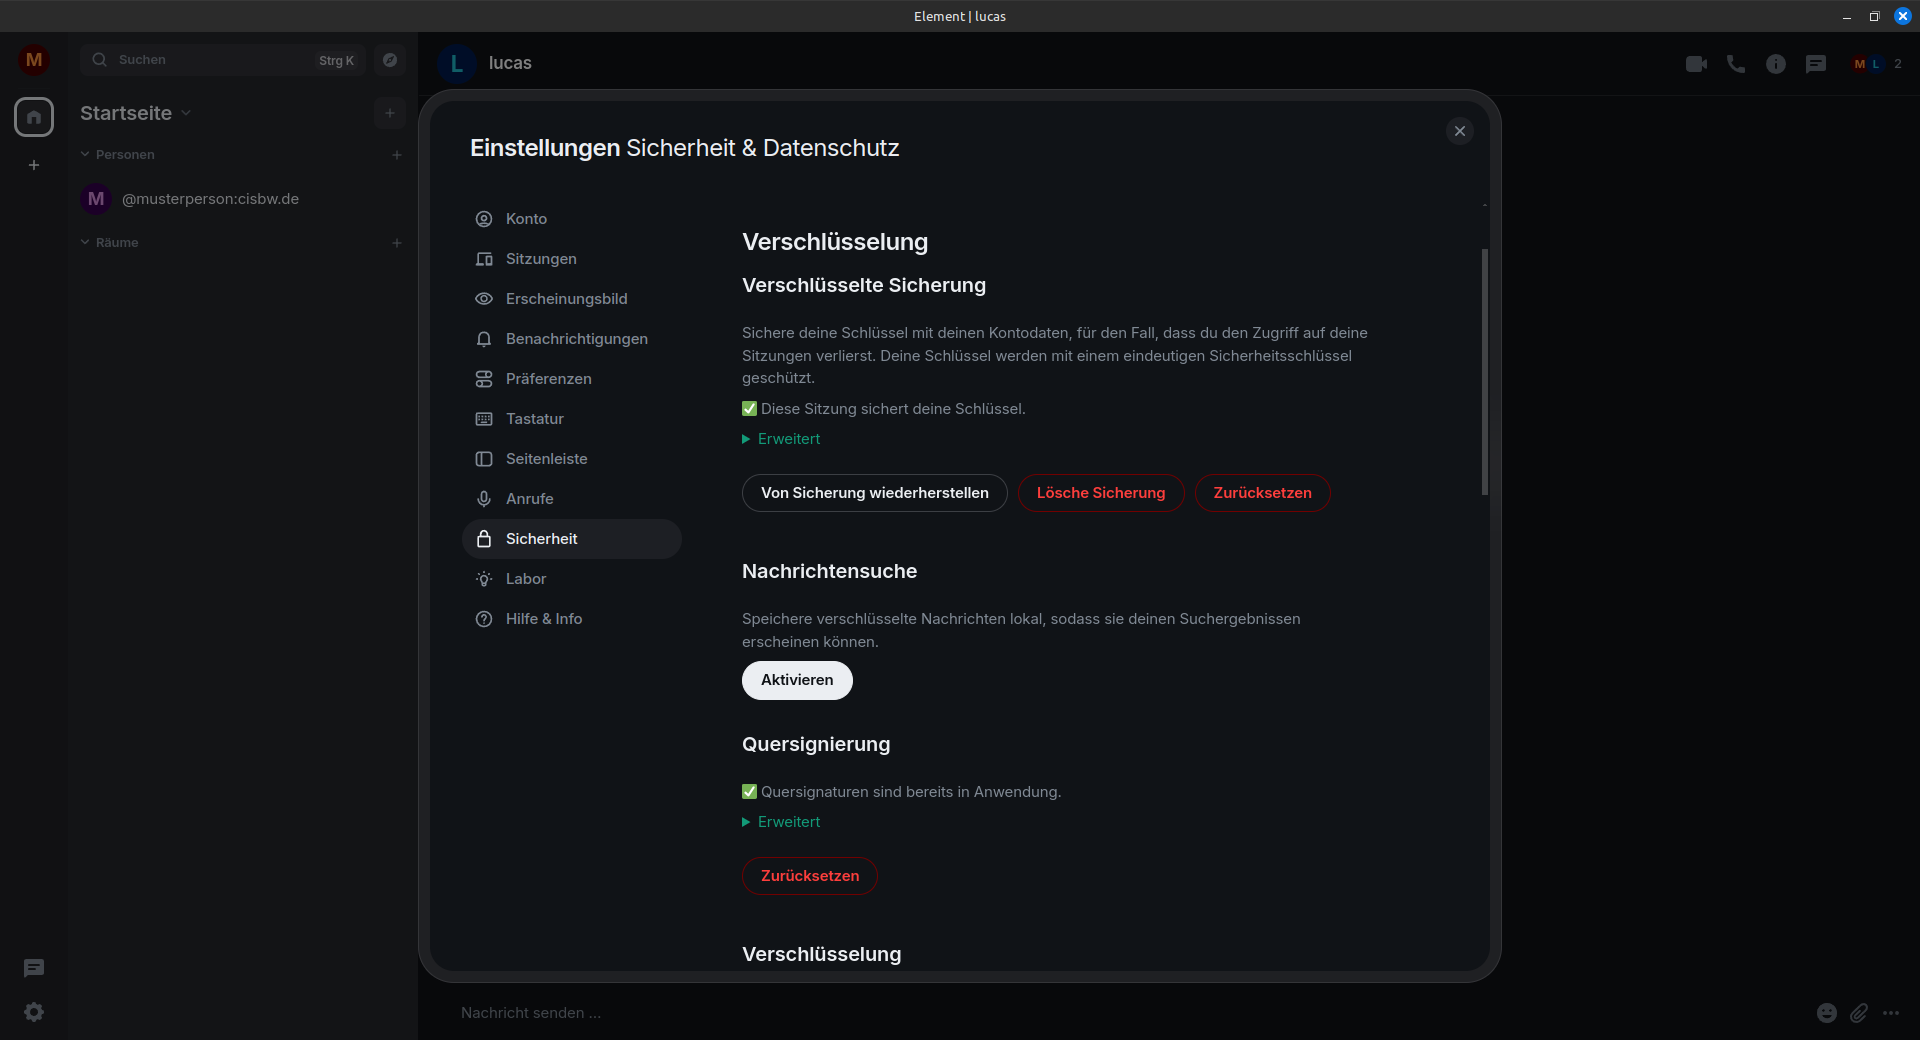Uncheck Diese Sitzung sichert deine Schlüssel
This screenshot has height=1040, width=1920.
click(x=749, y=408)
